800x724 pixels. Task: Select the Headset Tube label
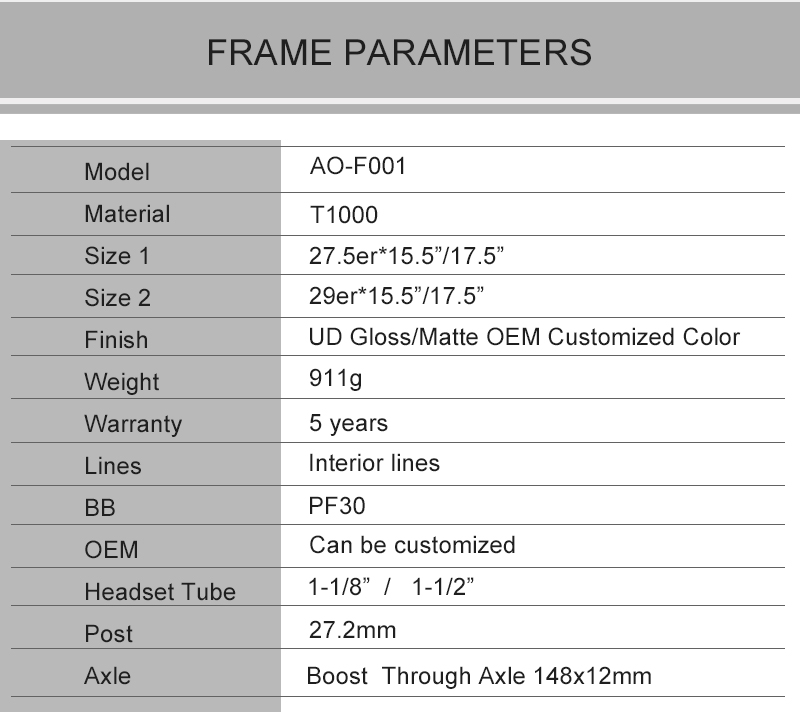click(160, 592)
